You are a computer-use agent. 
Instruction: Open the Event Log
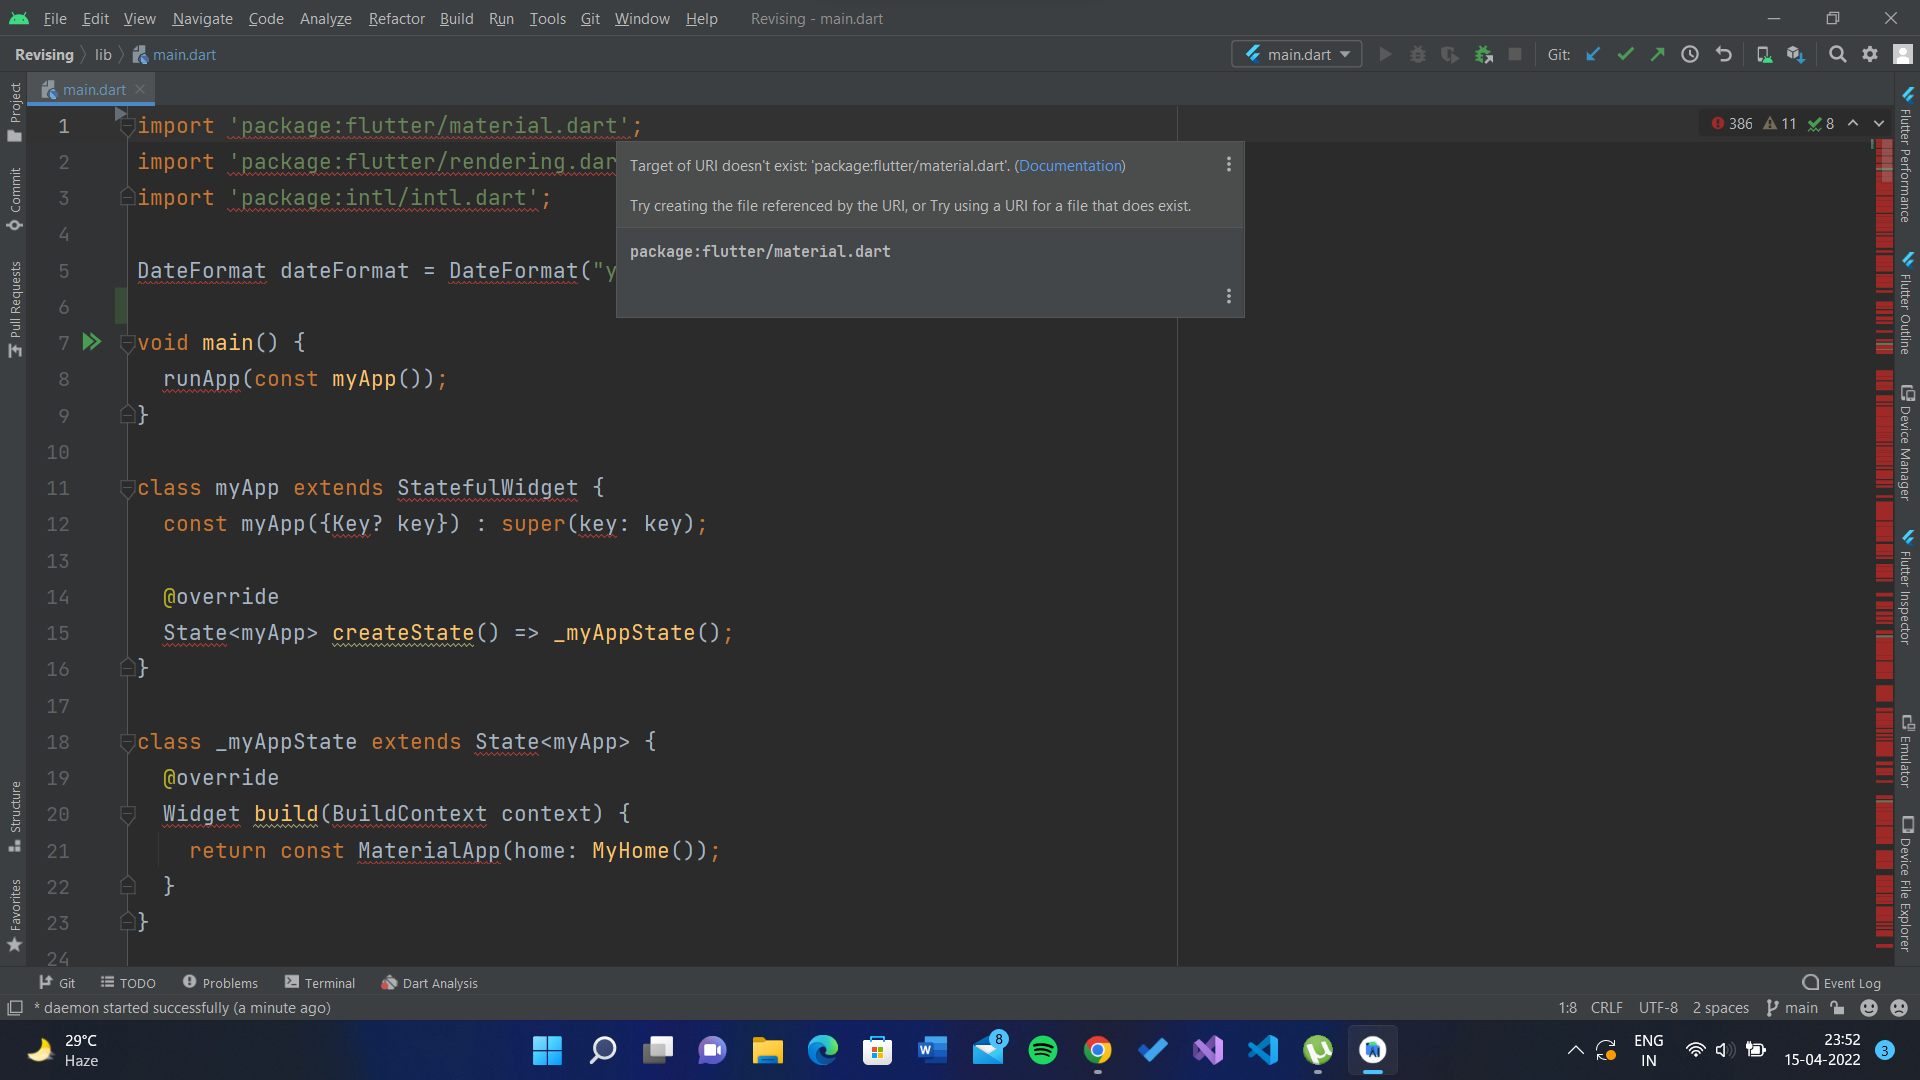click(1841, 983)
